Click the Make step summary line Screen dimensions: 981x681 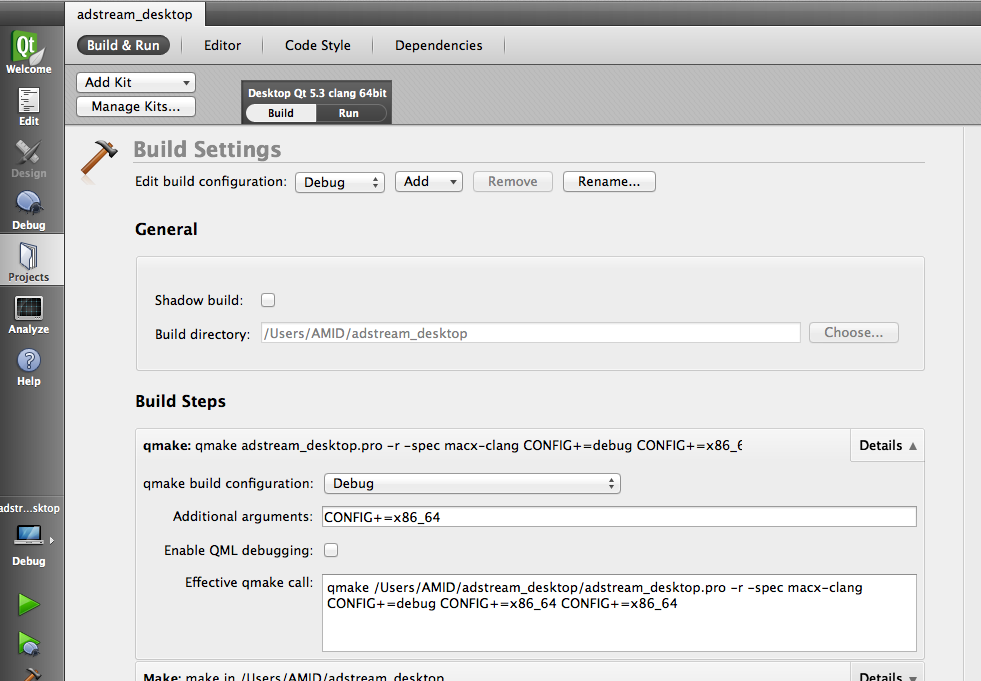pos(293,676)
